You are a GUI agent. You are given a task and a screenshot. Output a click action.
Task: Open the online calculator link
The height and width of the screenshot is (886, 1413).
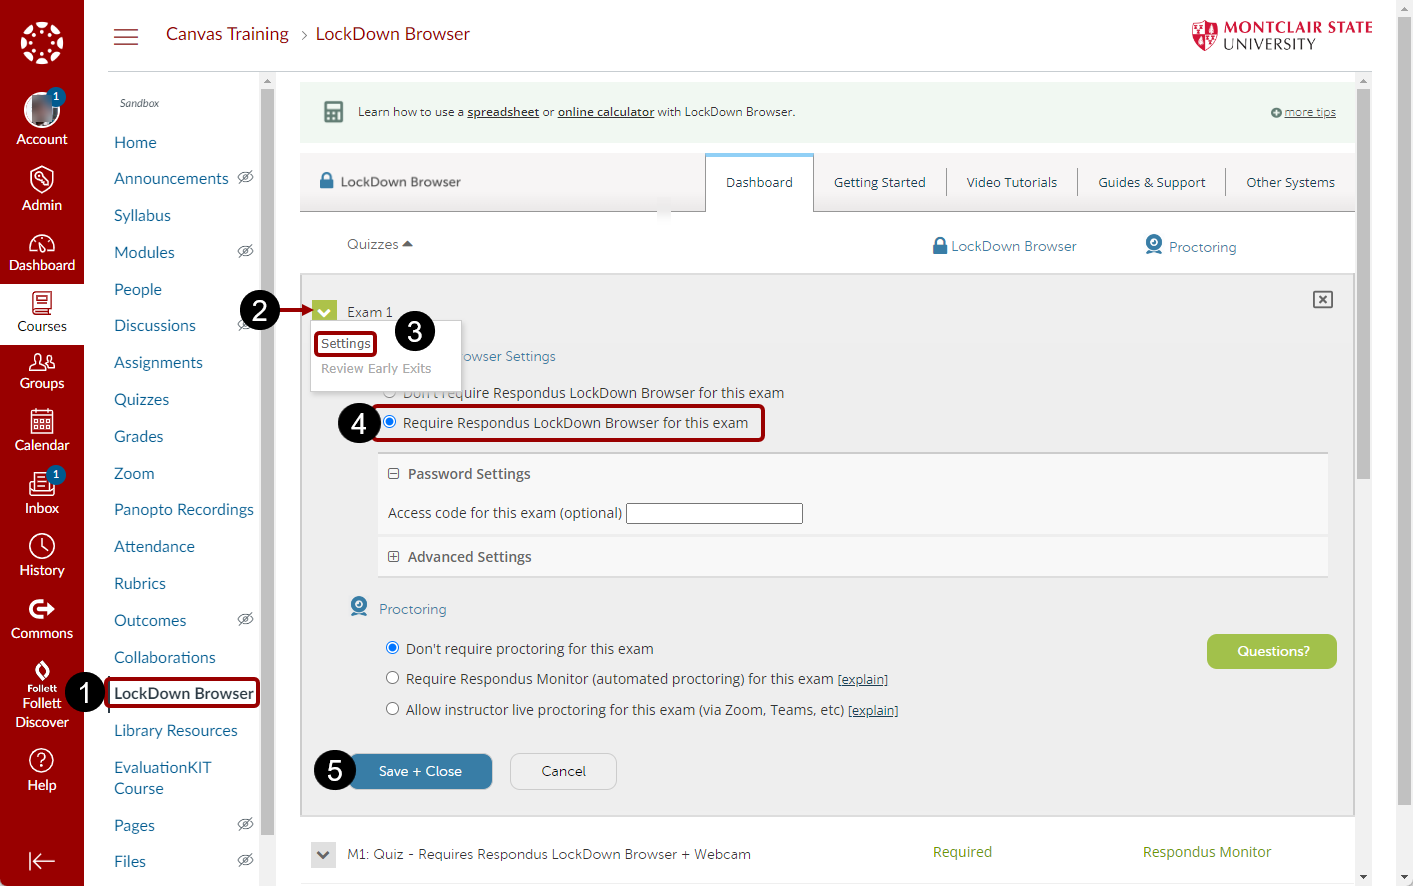605,111
